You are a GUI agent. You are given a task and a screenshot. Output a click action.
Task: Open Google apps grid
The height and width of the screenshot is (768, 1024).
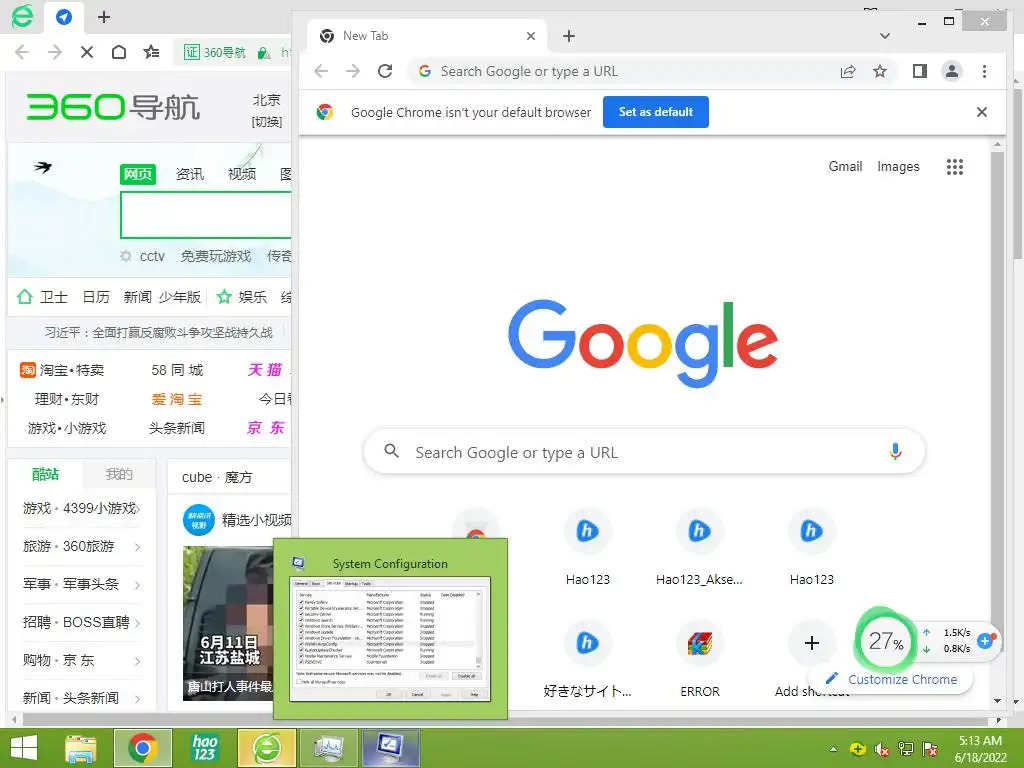tap(955, 167)
